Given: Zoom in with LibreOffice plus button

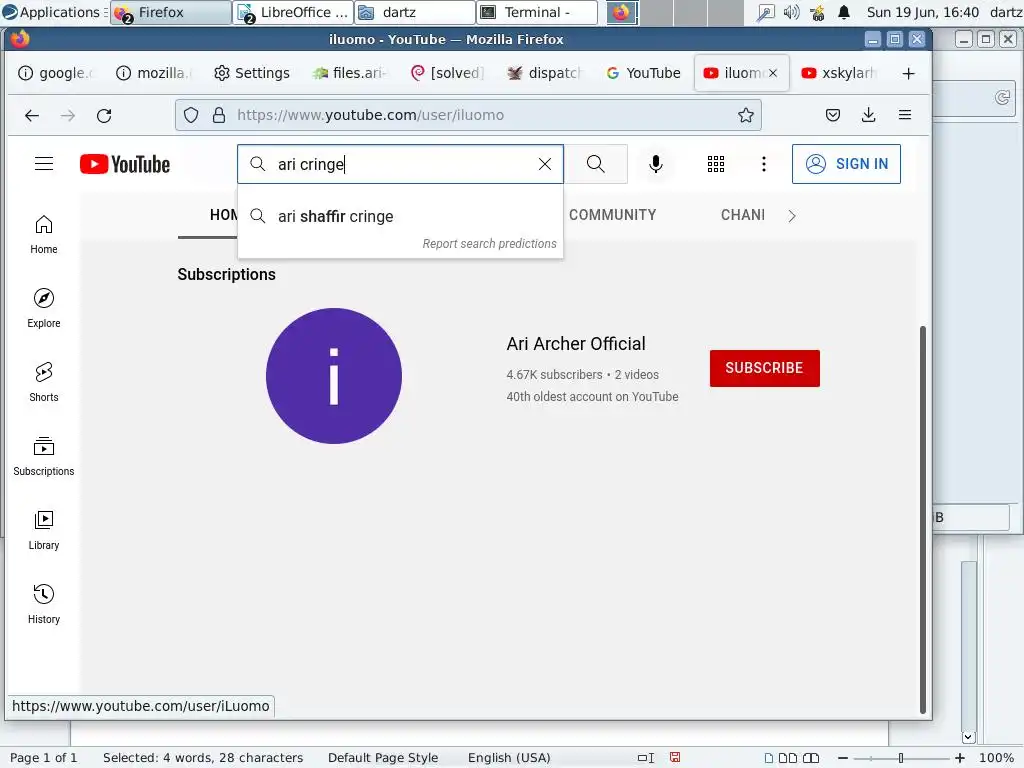Looking at the screenshot, I should pyautogui.click(x=959, y=758).
